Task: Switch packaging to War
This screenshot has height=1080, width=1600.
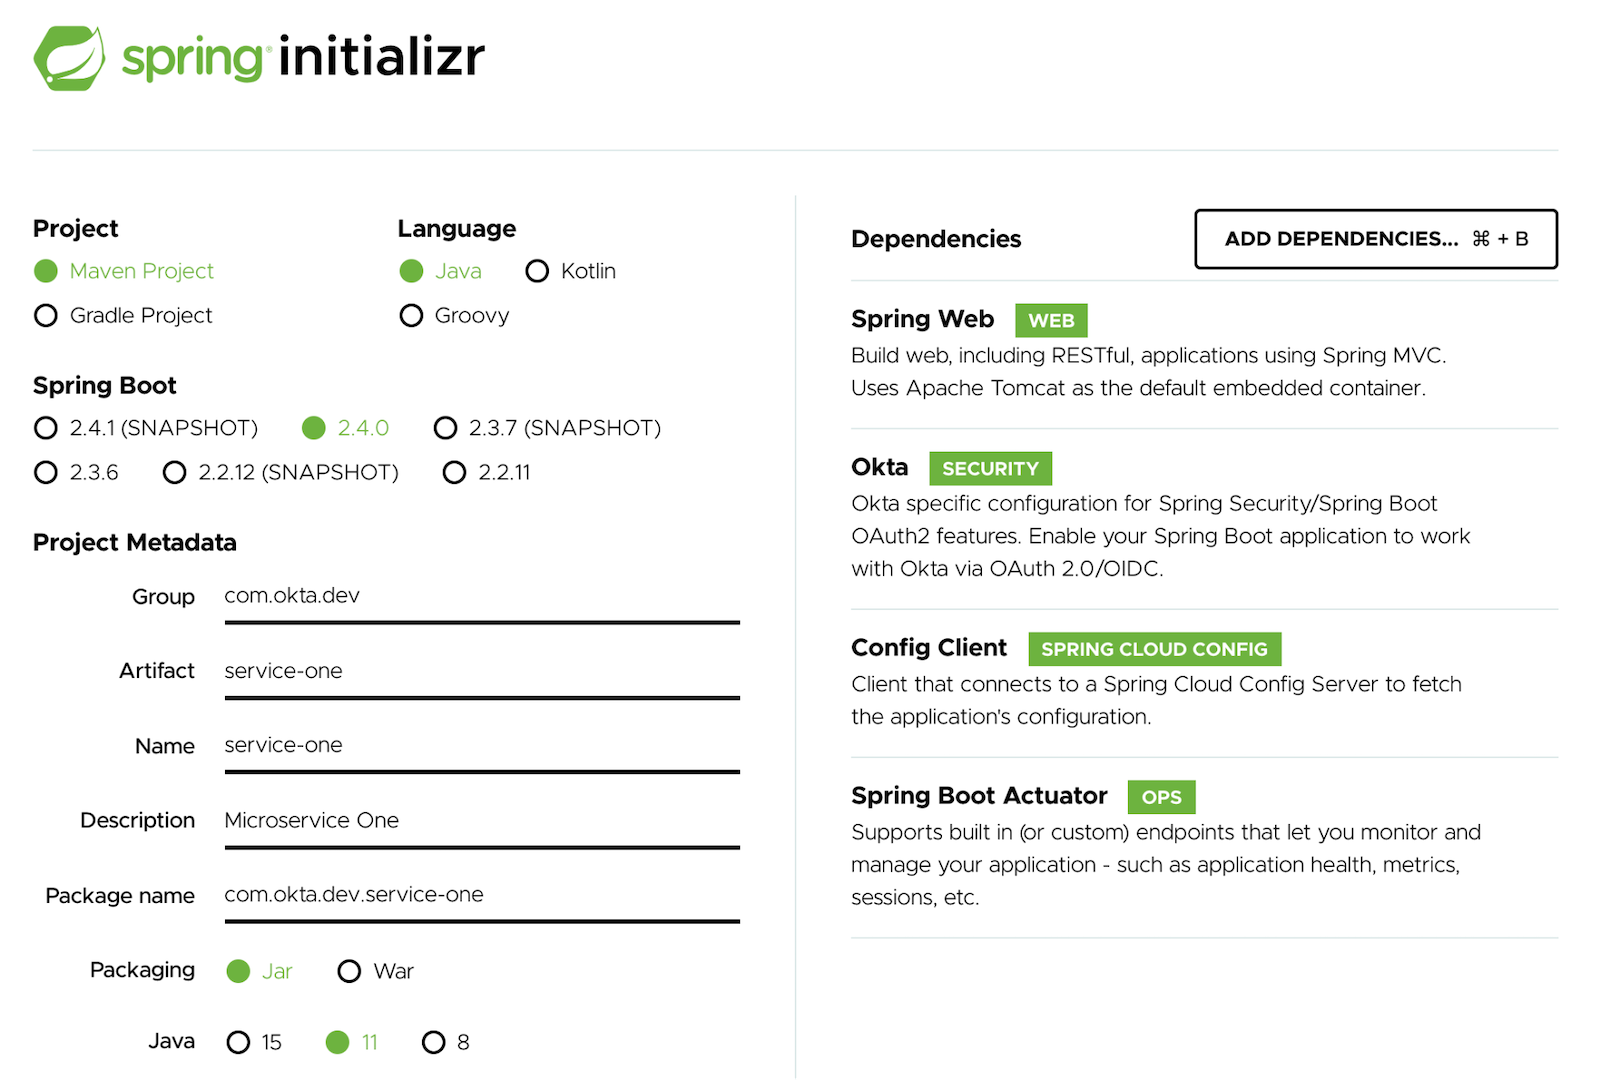Action: click(349, 972)
